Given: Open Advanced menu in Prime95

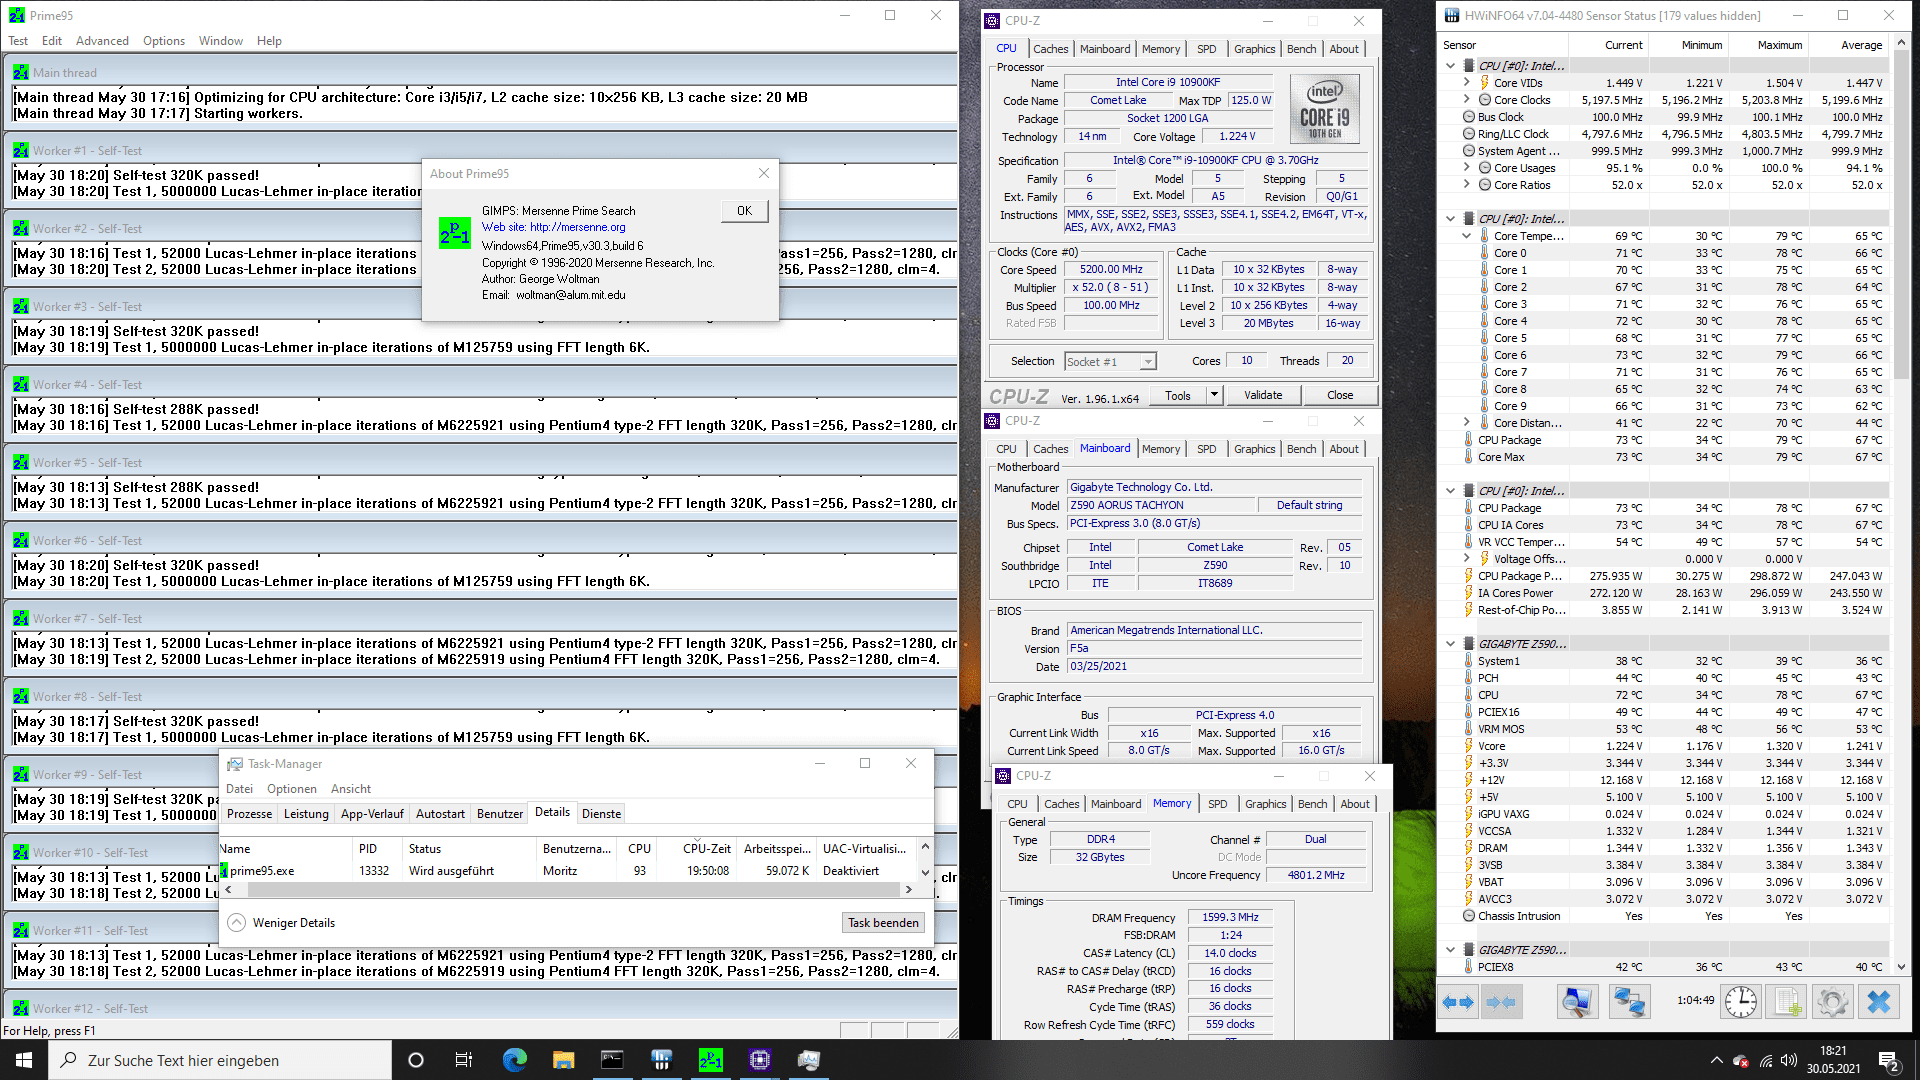Looking at the screenshot, I should (x=102, y=41).
